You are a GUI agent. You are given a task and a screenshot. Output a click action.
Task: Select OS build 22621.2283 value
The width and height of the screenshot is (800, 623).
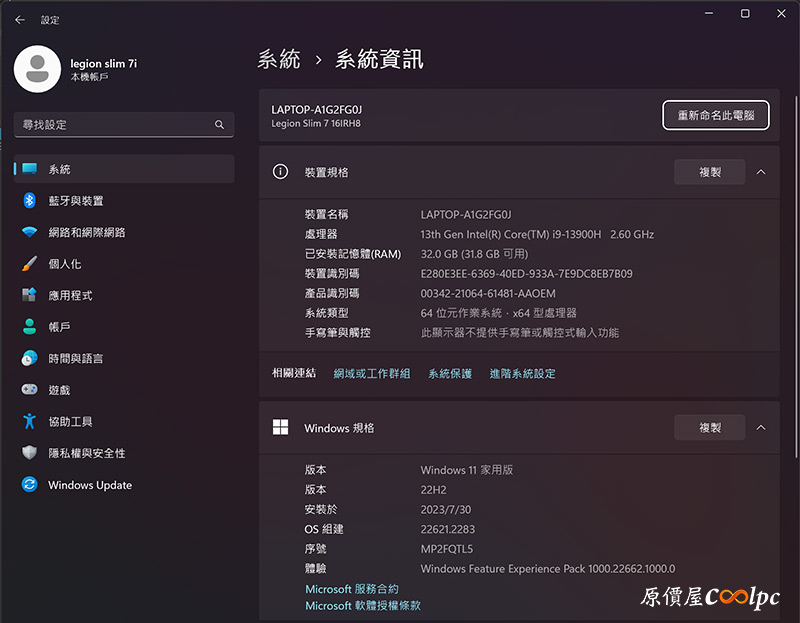[447, 529]
